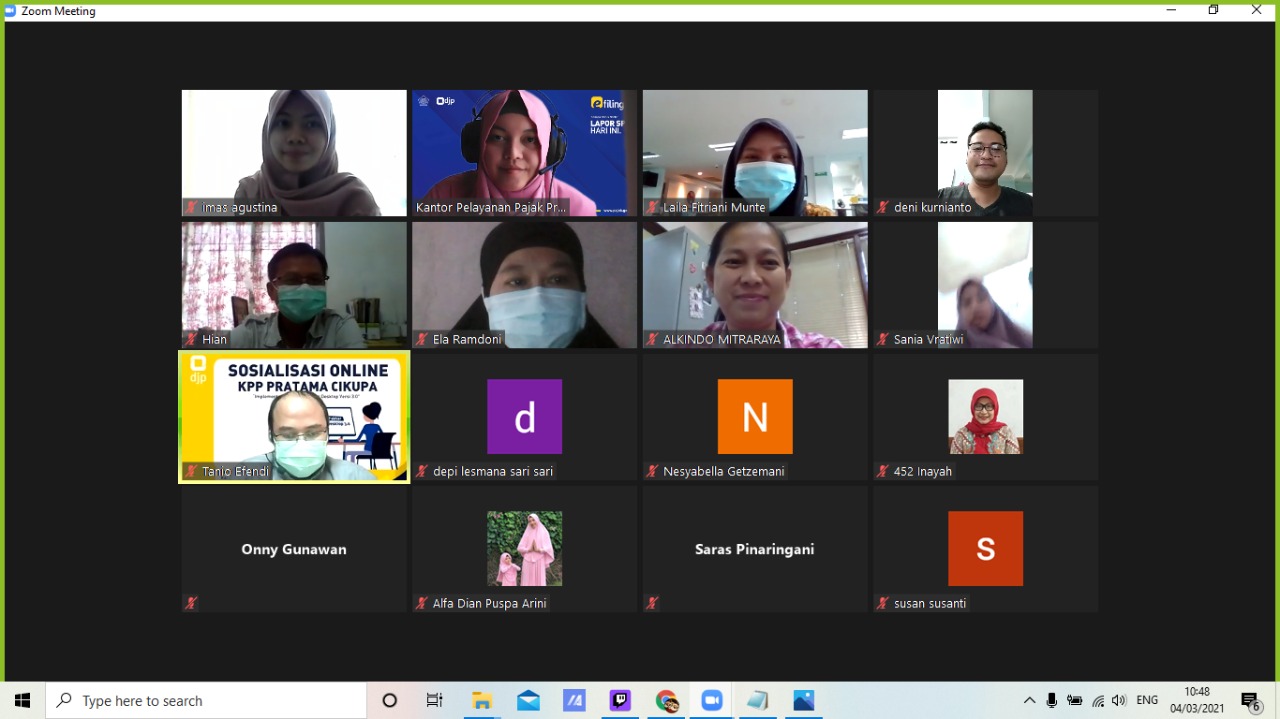Open File Explorer from the taskbar
Screen dimensions: 1280x719
[482, 701]
